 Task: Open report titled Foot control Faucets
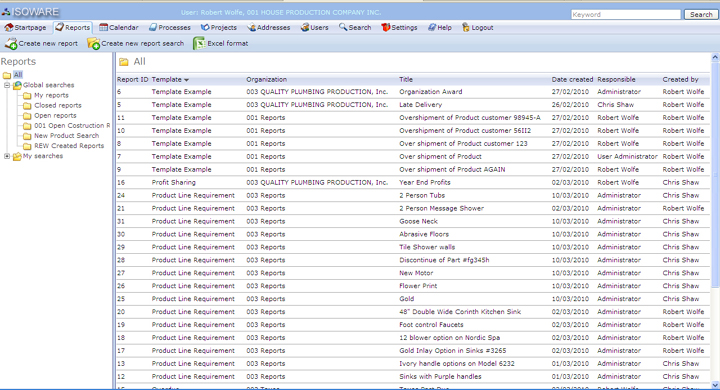431,325
